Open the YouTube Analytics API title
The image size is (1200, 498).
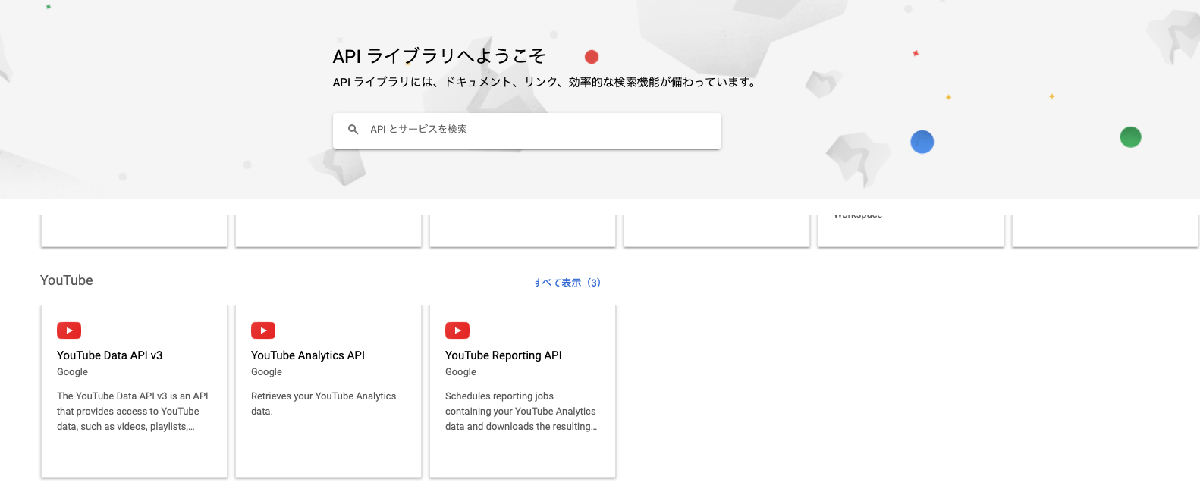coord(308,355)
